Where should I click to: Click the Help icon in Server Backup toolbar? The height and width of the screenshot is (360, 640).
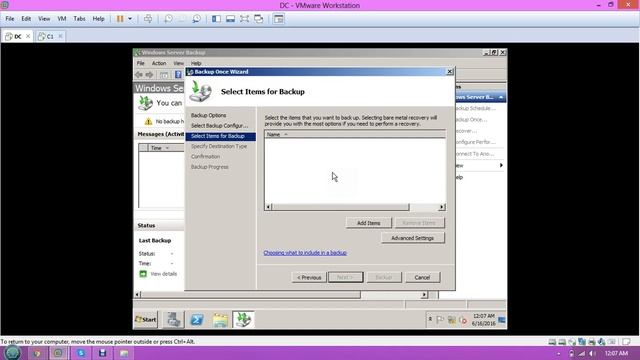(178, 75)
